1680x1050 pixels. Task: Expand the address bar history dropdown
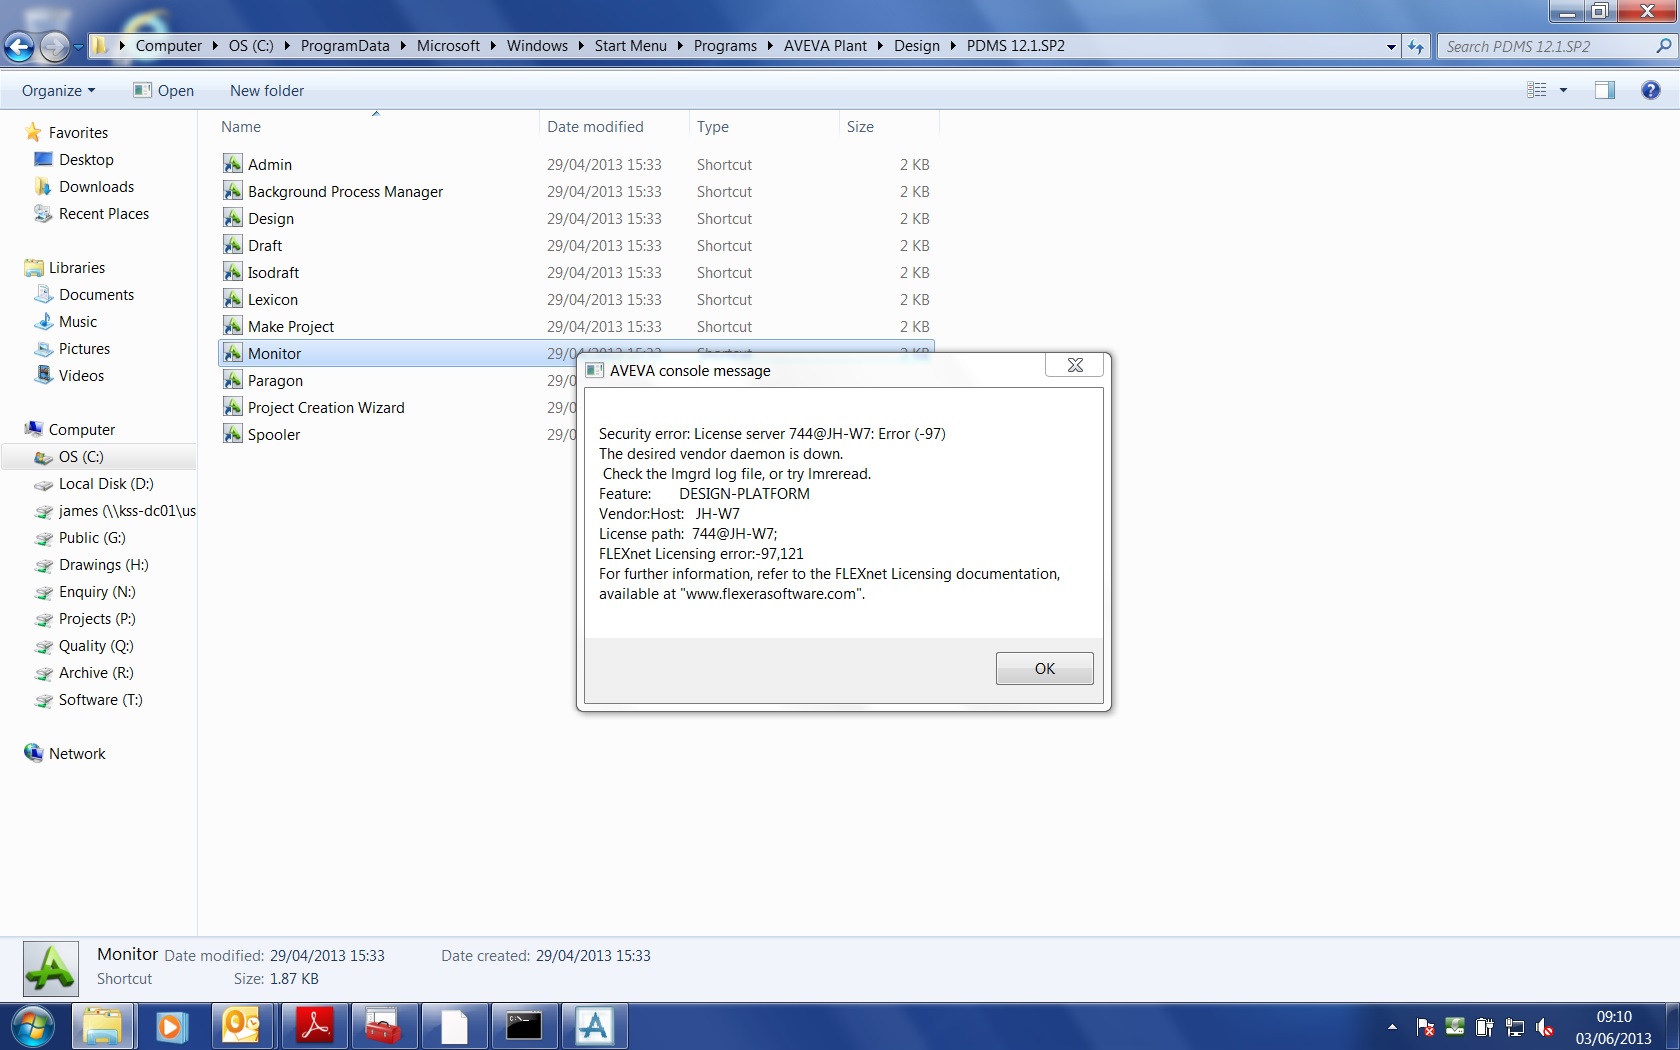pos(1391,46)
